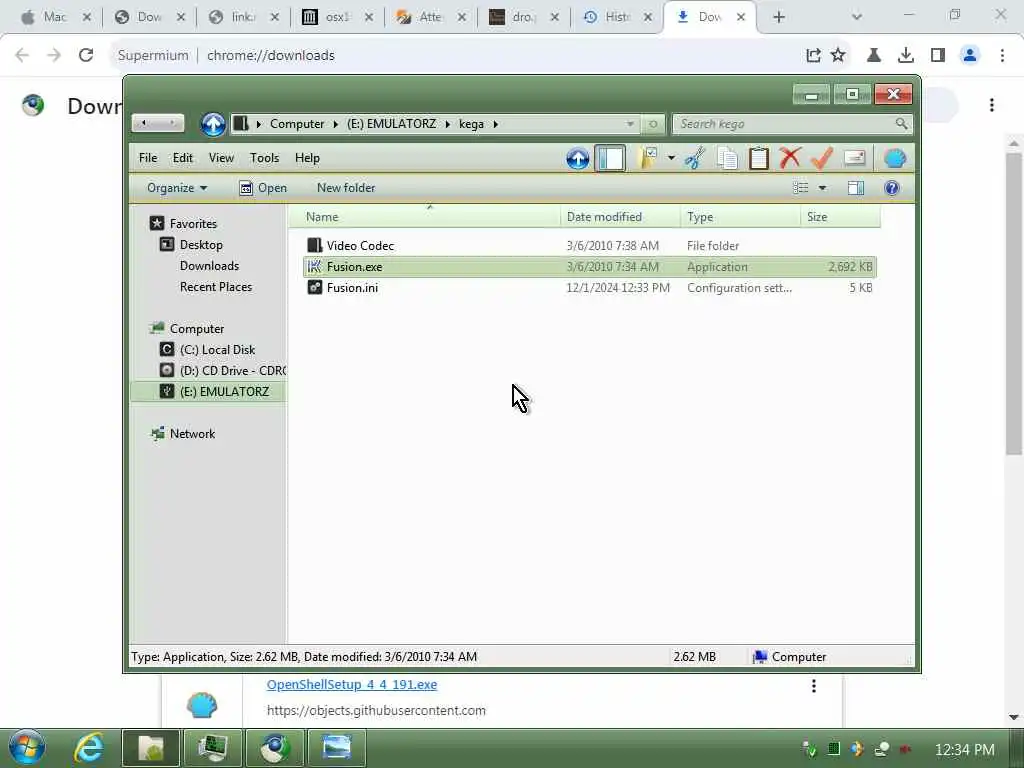Expand the arrow after kega in breadcrumb
The width and height of the screenshot is (1024, 768).
tap(496, 124)
